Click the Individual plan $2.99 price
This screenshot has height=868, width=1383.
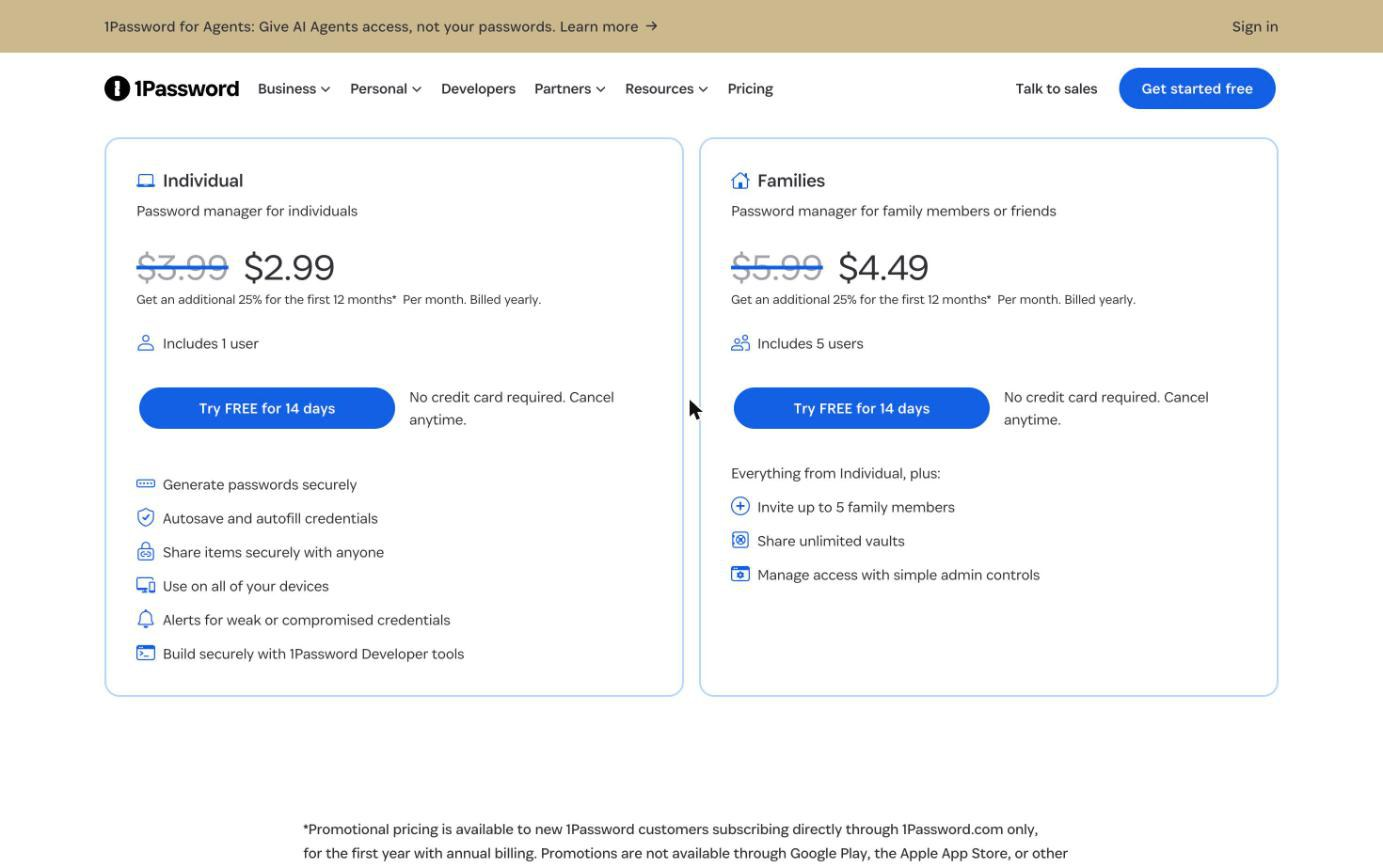pyautogui.click(x=289, y=267)
